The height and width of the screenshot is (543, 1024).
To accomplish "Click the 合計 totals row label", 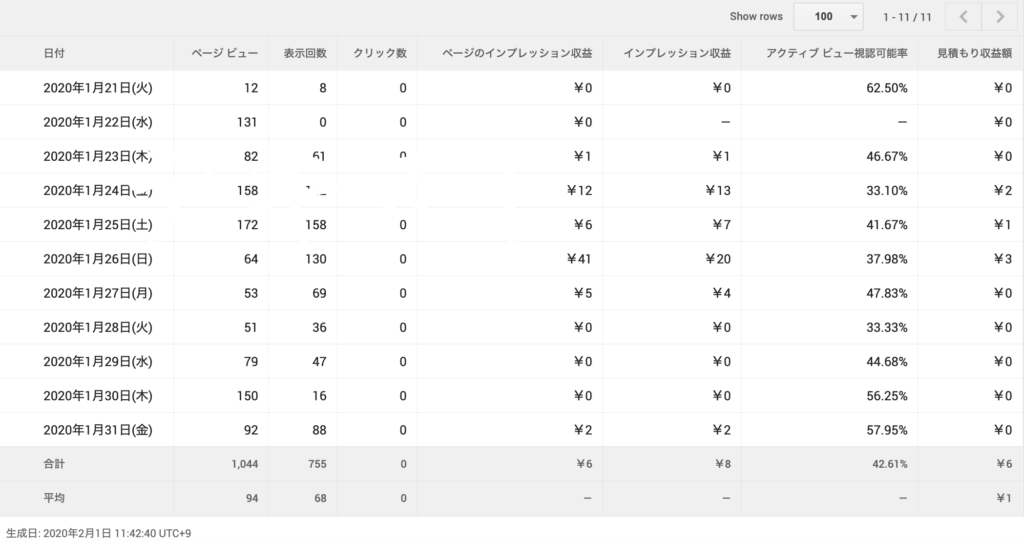I will click(54, 464).
